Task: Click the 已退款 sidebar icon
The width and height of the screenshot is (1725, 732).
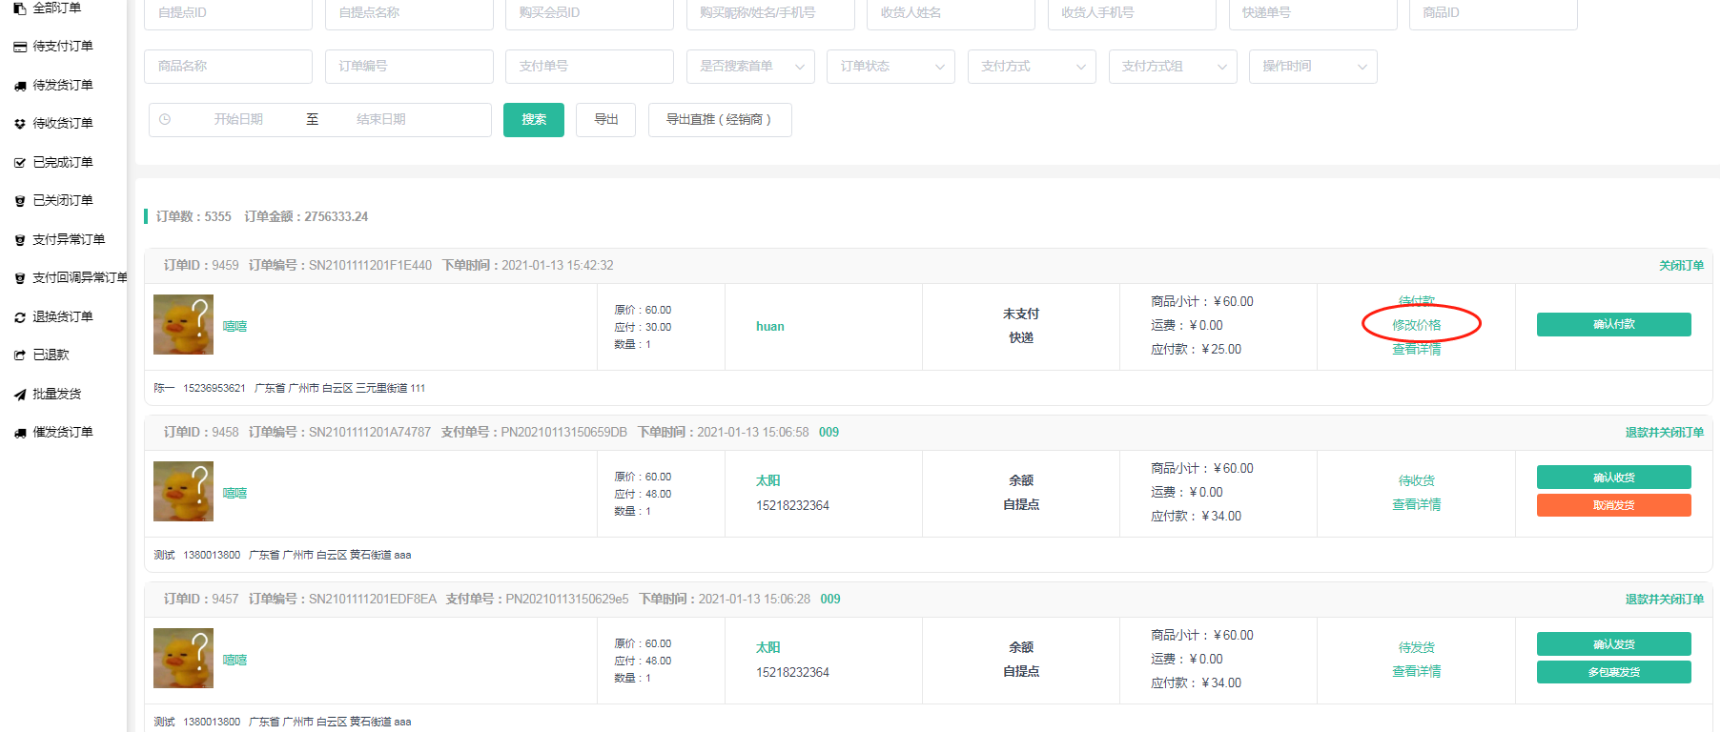Action: tap(20, 355)
